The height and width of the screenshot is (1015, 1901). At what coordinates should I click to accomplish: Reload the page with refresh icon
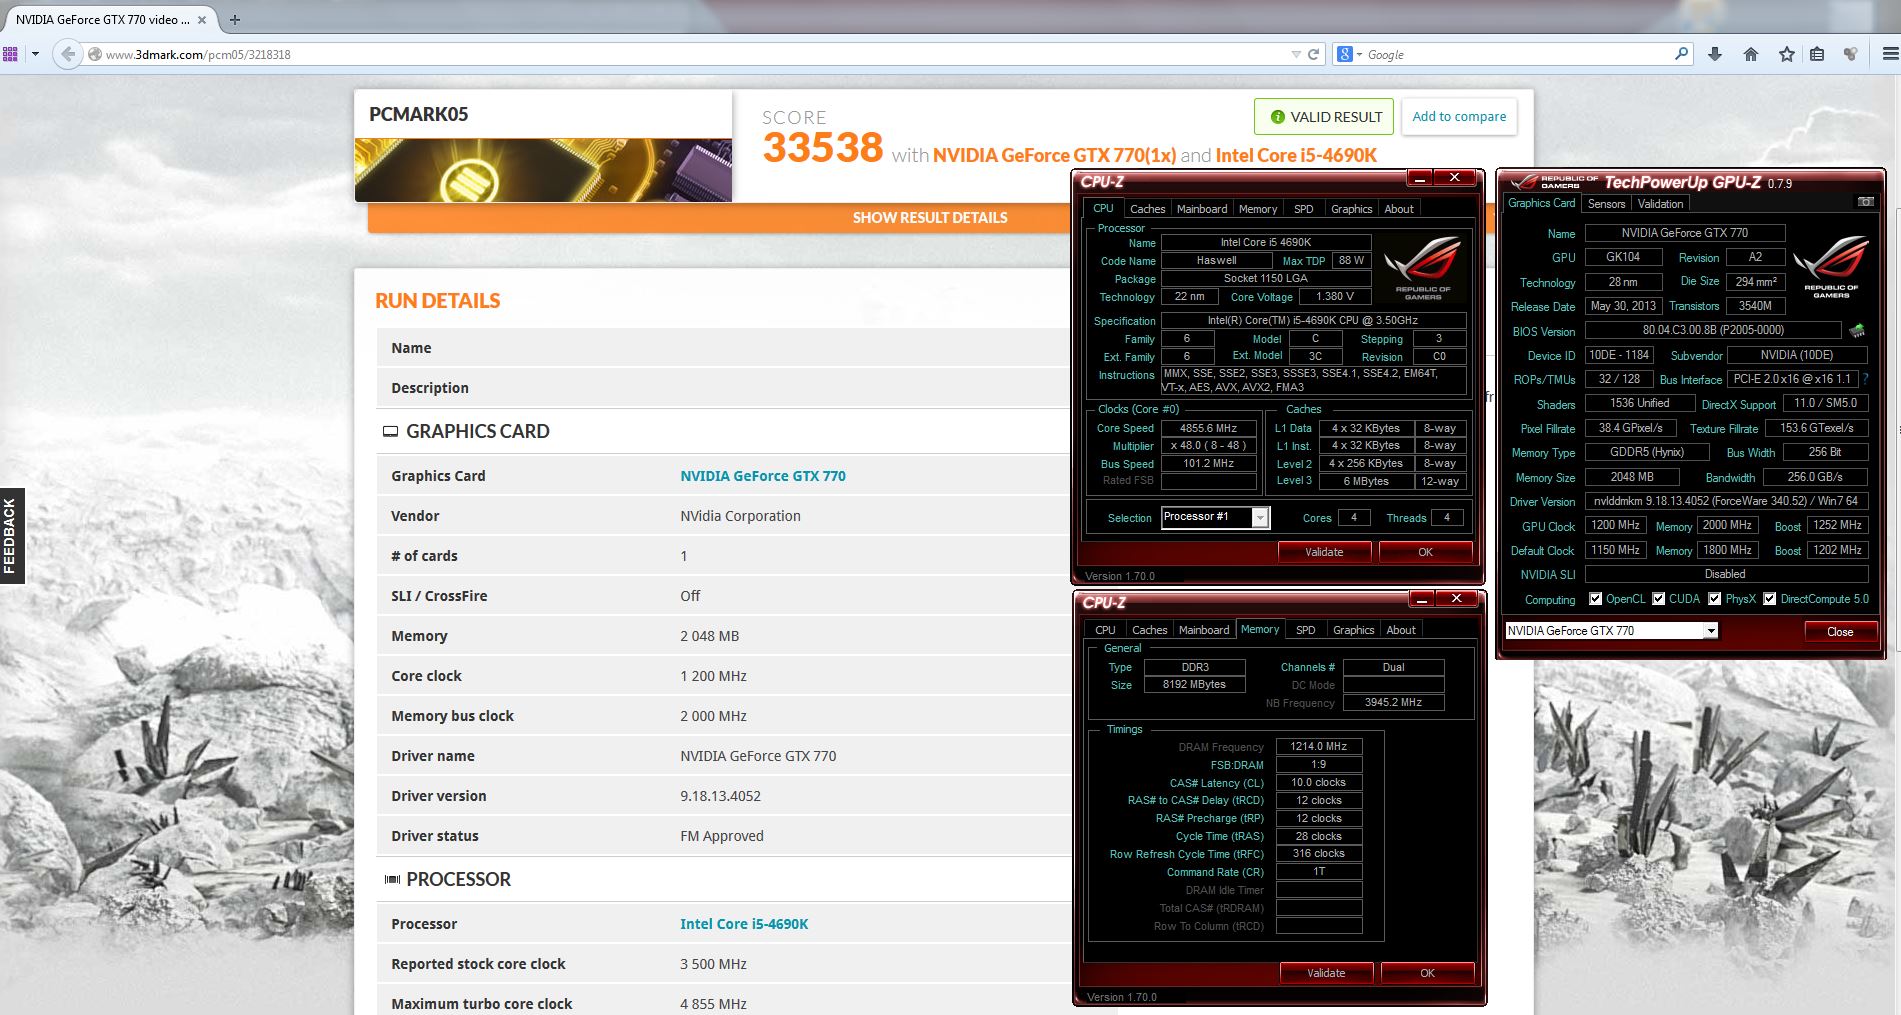click(1314, 54)
